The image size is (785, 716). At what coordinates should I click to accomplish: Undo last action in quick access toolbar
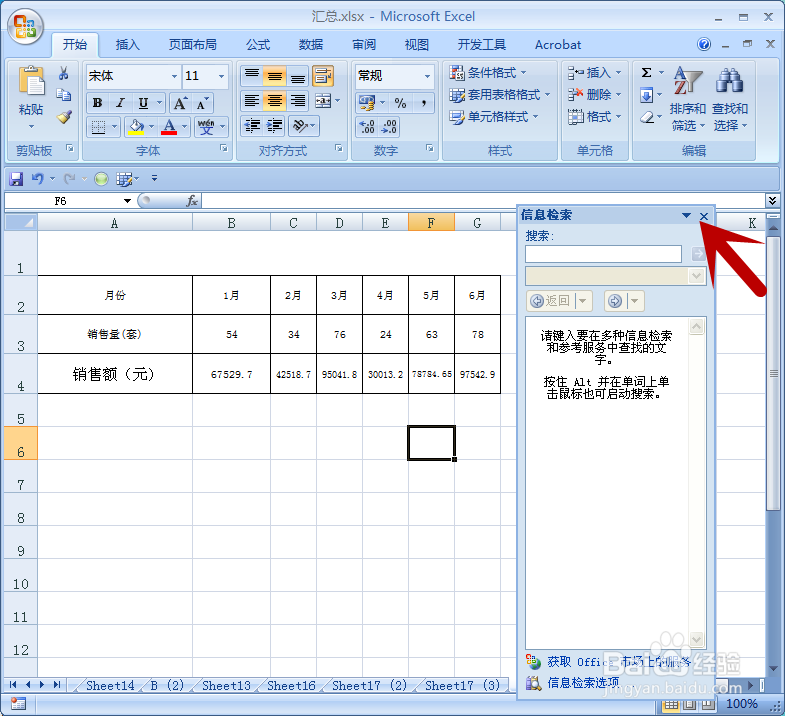point(38,179)
